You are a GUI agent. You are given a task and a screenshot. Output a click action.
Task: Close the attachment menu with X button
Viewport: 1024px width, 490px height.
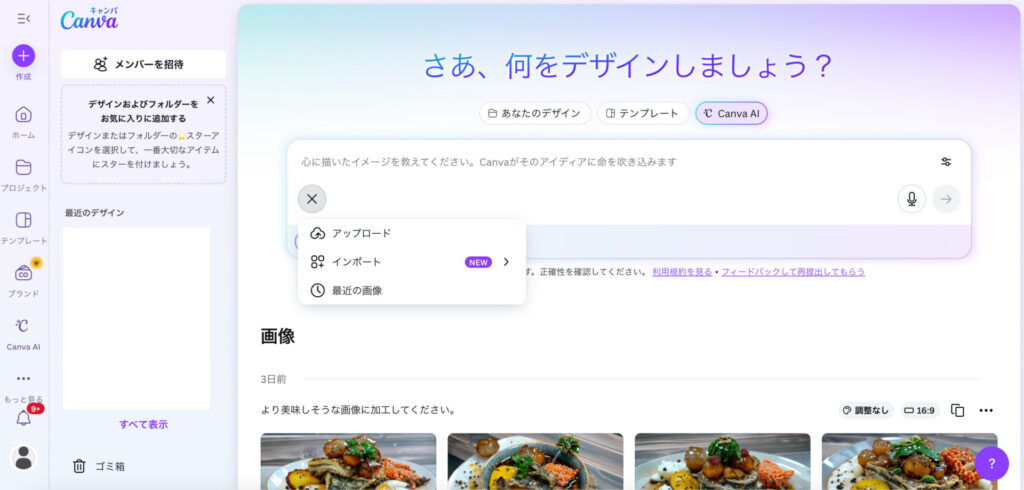pos(312,199)
